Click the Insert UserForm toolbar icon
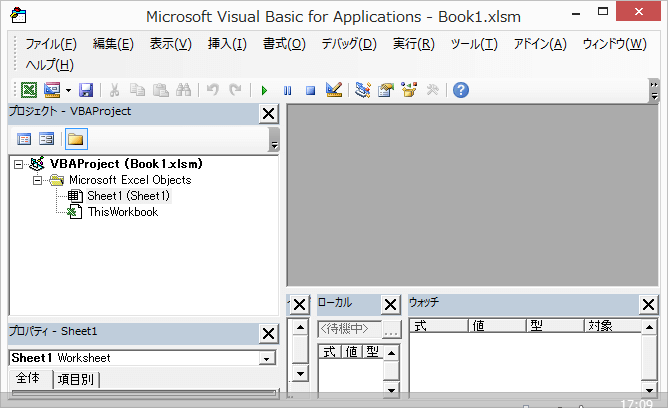This screenshot has height=408, width=668. point(52,90)
